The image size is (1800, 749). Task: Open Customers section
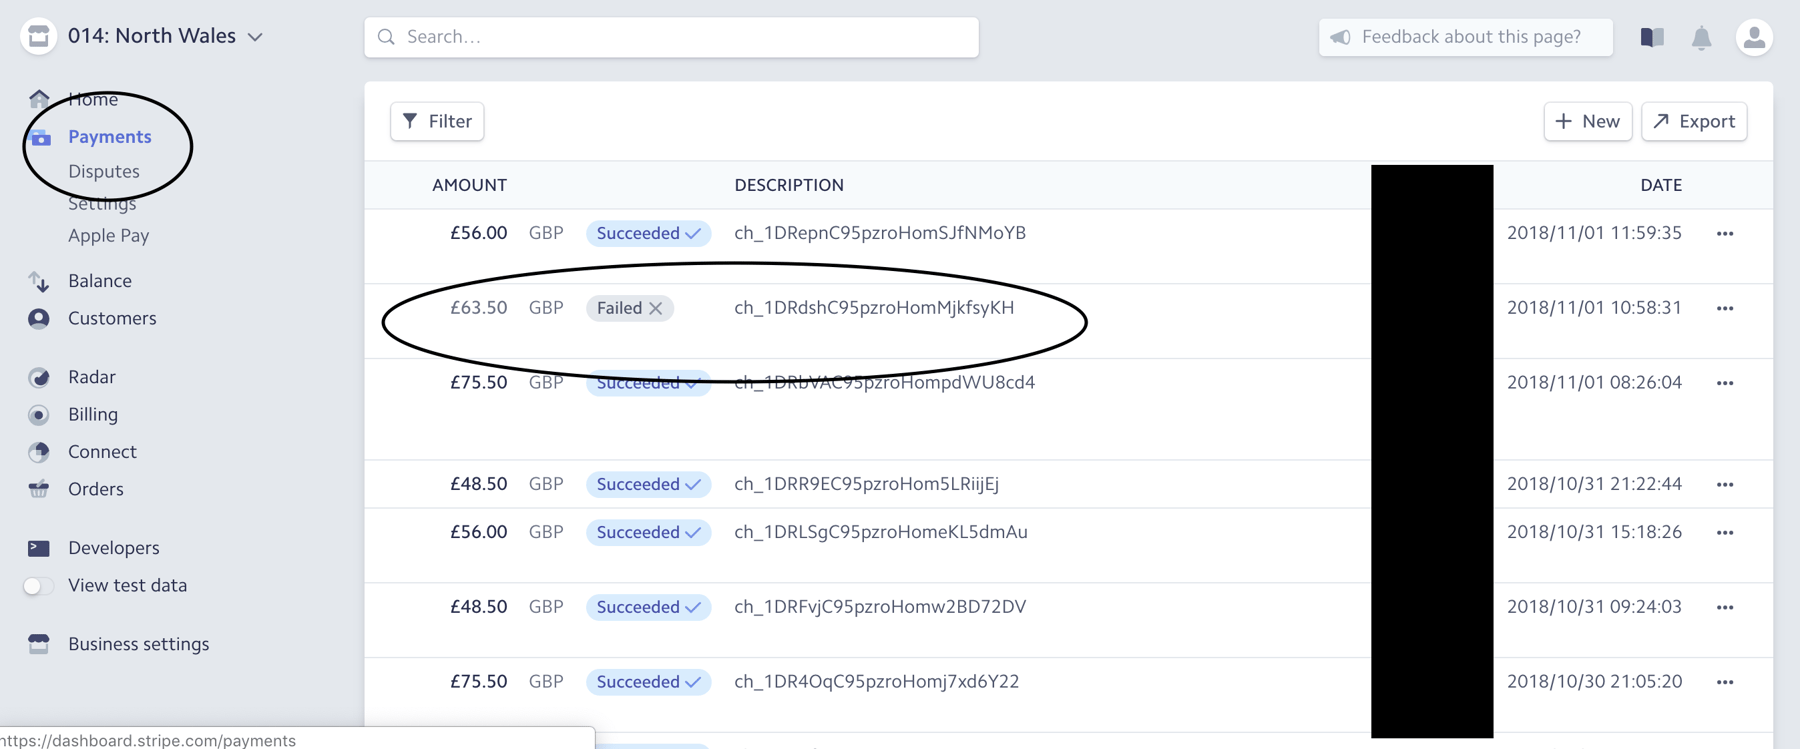(x=112, y=318)
